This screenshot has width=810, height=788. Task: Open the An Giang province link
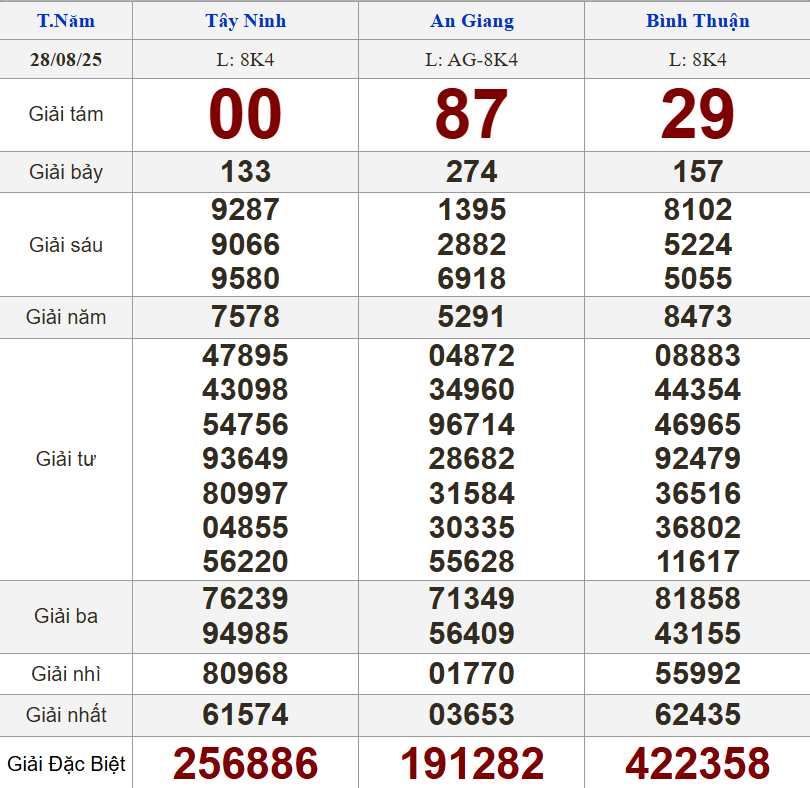point(471,21)
